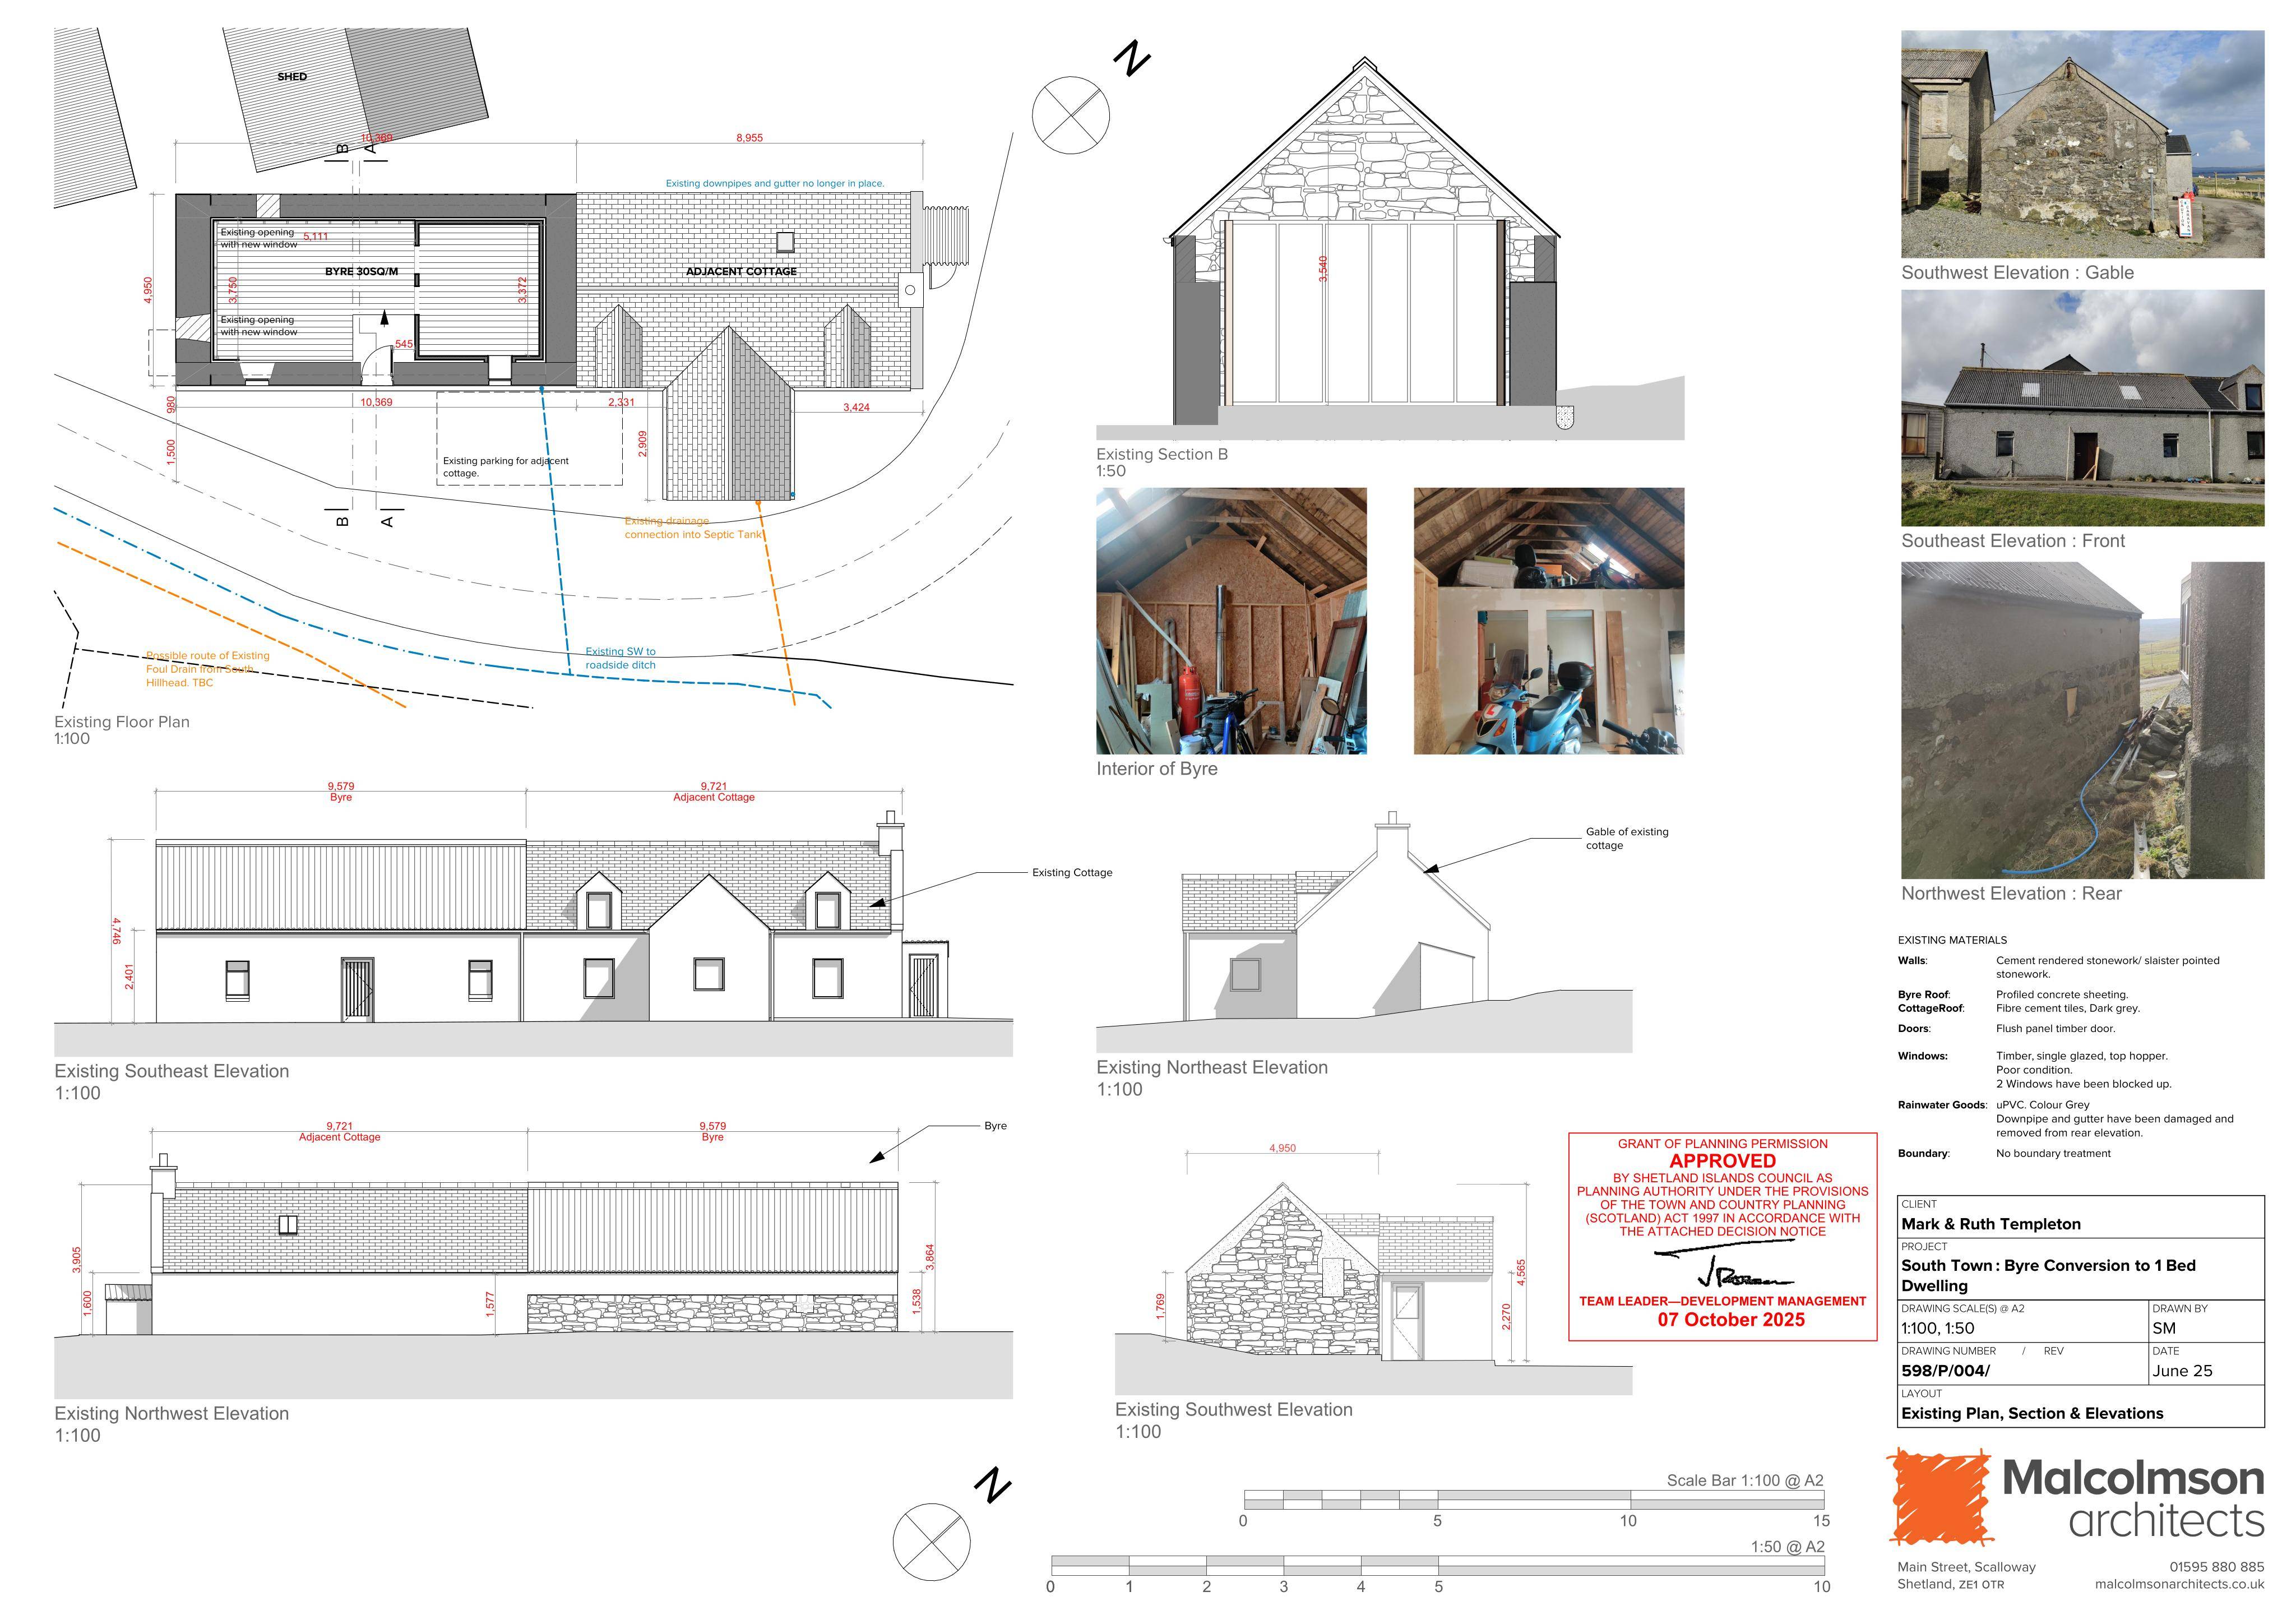Click the Southwest Elevation Gable photo
This screenshot has height=1624, width=2296.
tap(2082, 144)
